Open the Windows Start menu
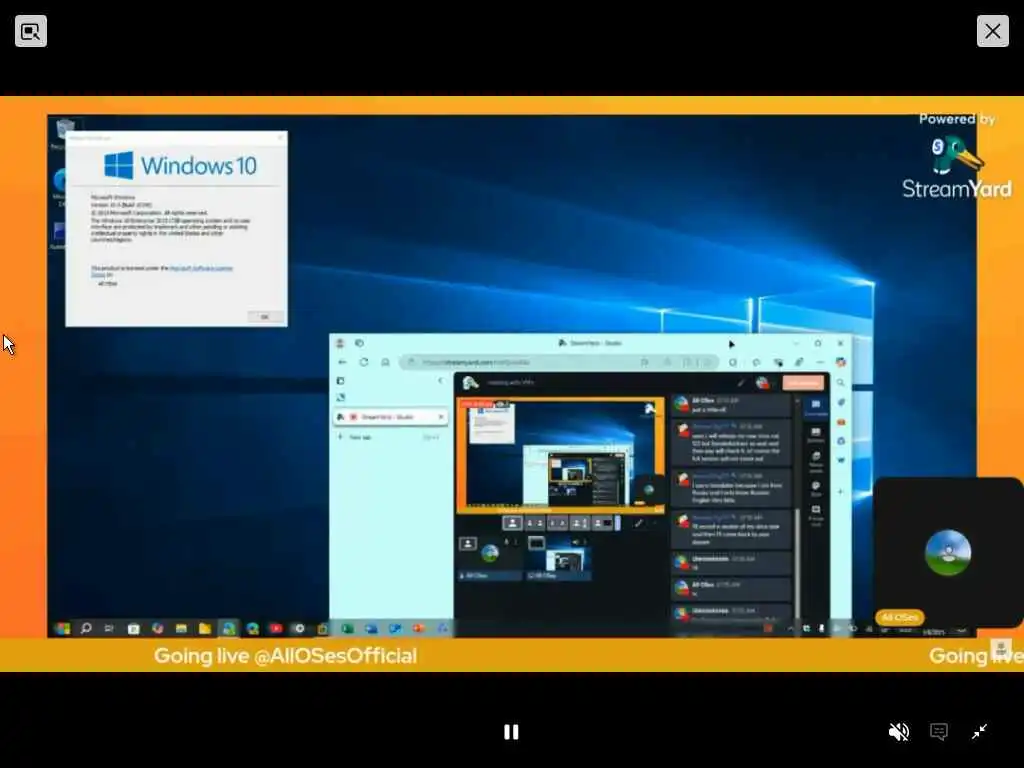Screen dimensions: 1024x768 (x=63, y=628)
